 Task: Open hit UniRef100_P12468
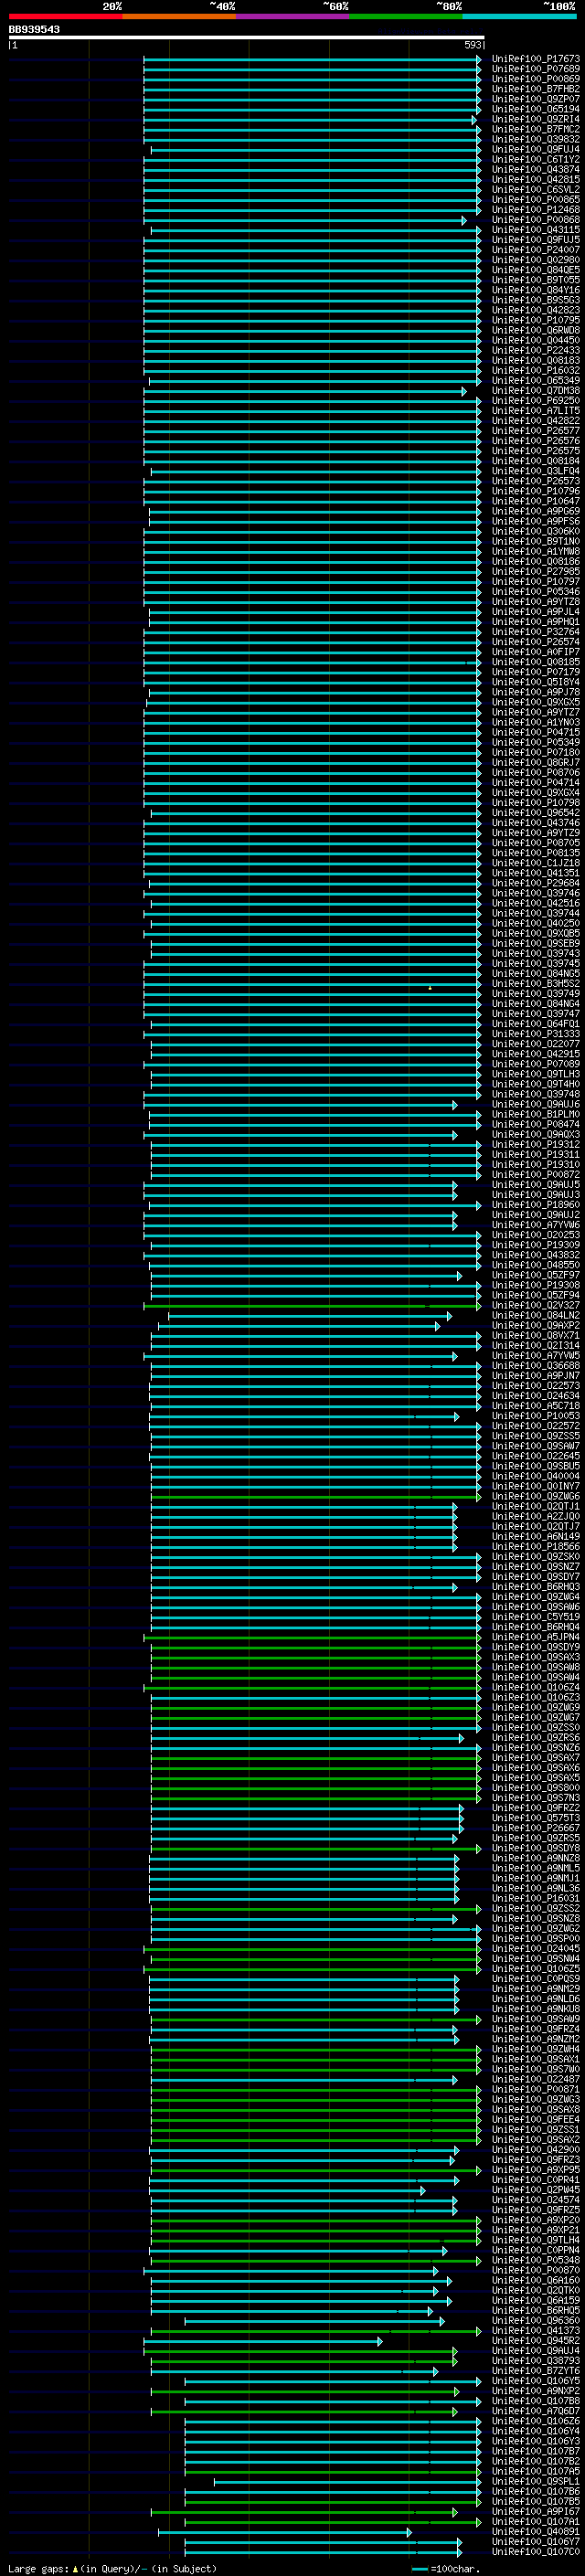(x=536, y=209)
